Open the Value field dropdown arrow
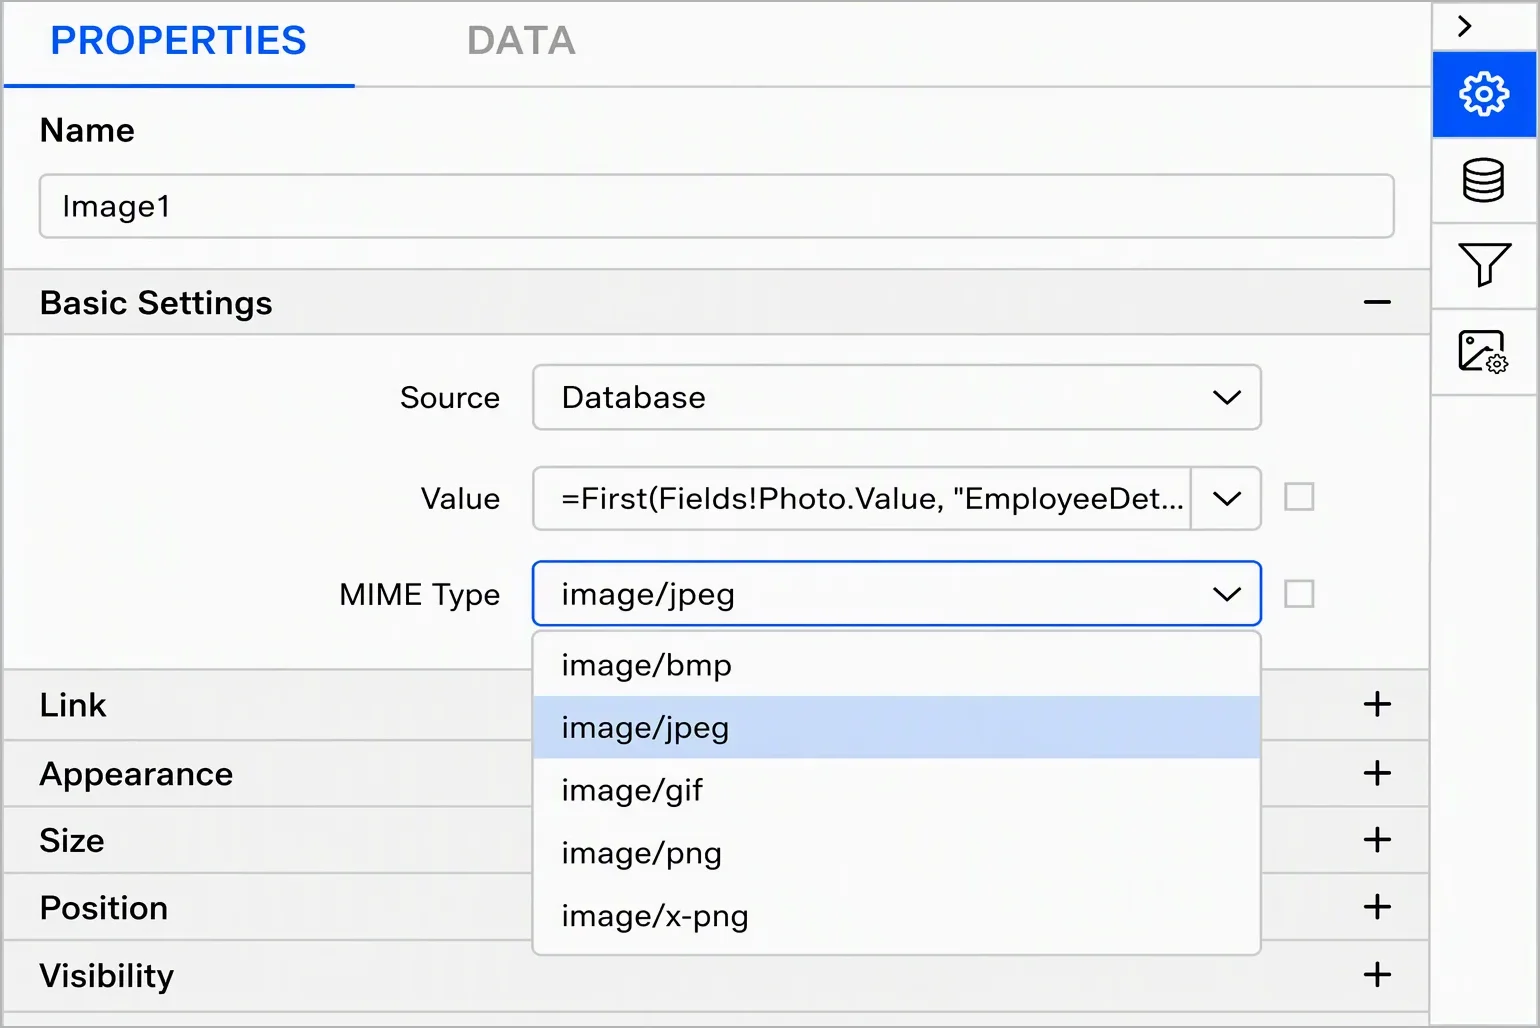Image resolution: width=1540 pixels, height=1028 pixels. pyautogui.click(x=1227, y=498)
